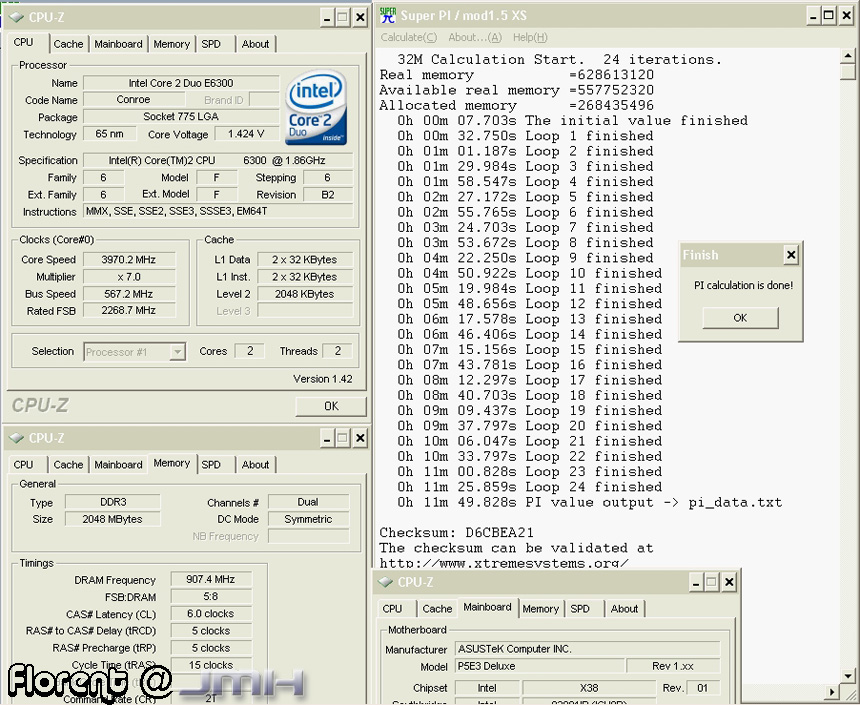Click the CPU-Z app icon in top window title
This screenshot has height=705, width=860.
coord(17,18)
